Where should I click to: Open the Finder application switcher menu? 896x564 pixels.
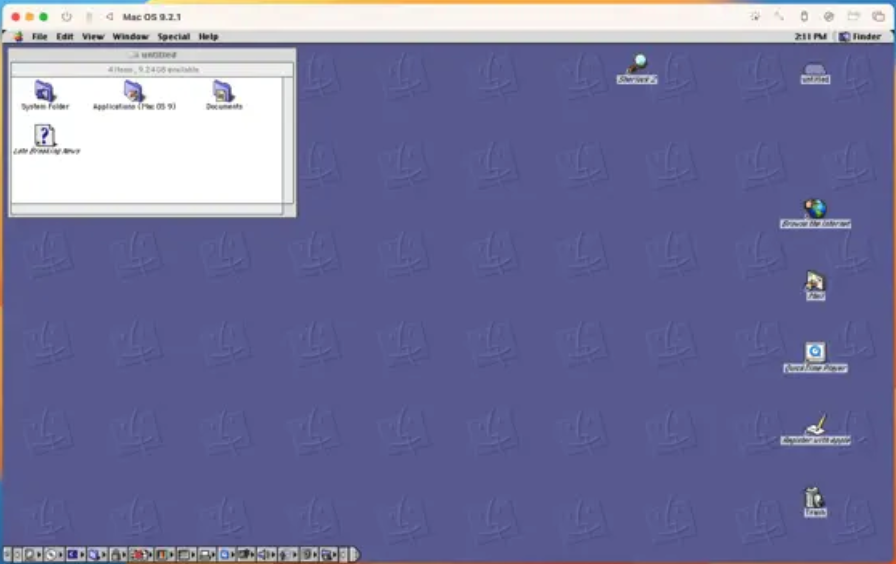point(860,37)
